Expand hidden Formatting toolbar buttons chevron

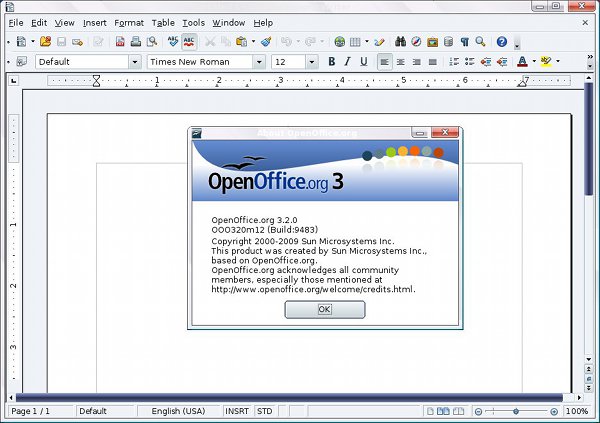pyautogui.click(x=590, y=57)
